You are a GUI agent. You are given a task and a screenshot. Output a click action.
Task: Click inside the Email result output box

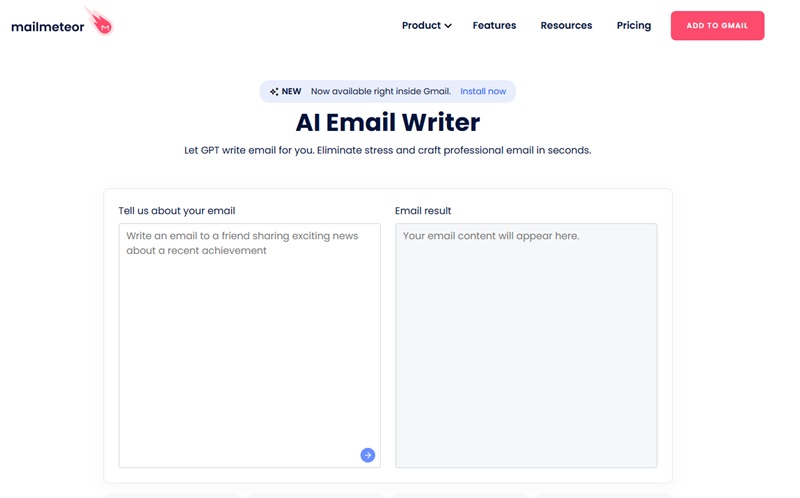tap(526, 345)
